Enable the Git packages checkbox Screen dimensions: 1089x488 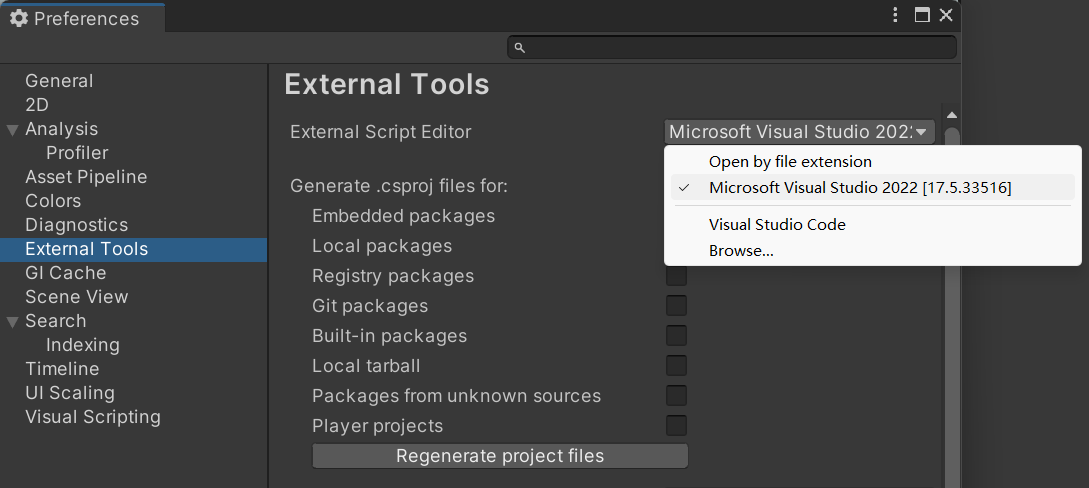[x=677, y=306]
